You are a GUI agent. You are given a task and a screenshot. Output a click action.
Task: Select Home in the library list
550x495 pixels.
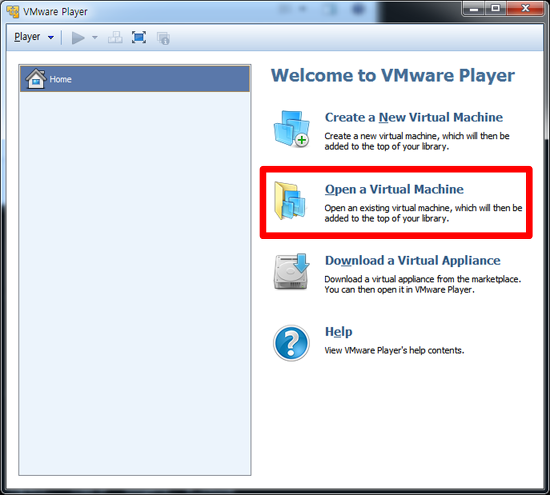(135, 79)
